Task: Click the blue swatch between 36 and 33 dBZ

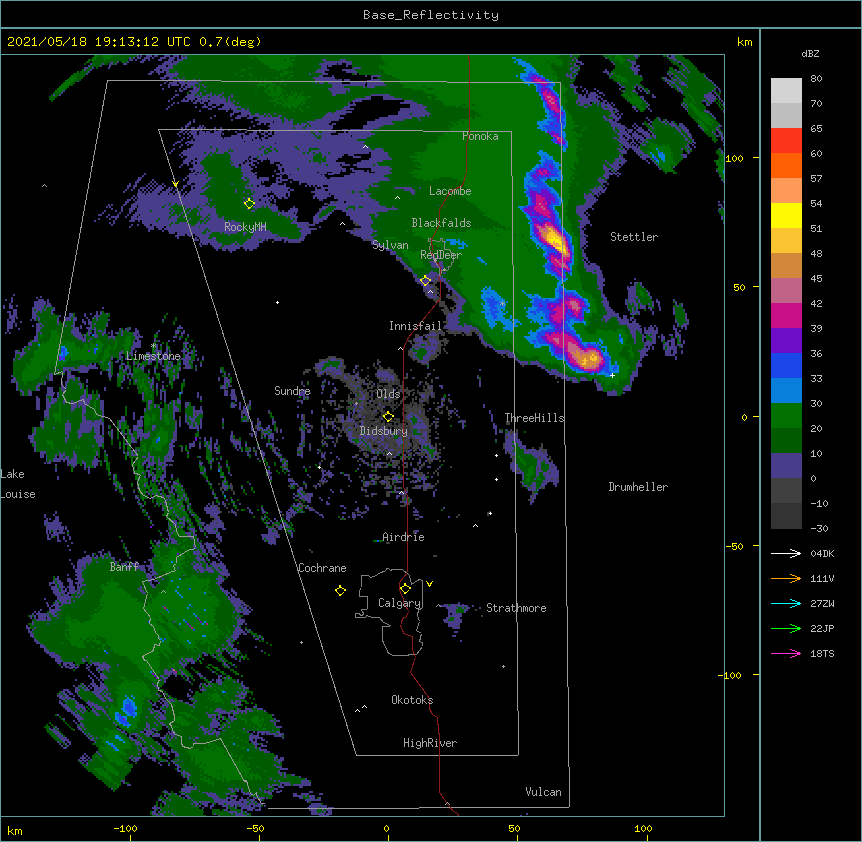Action: click(786, 366)
